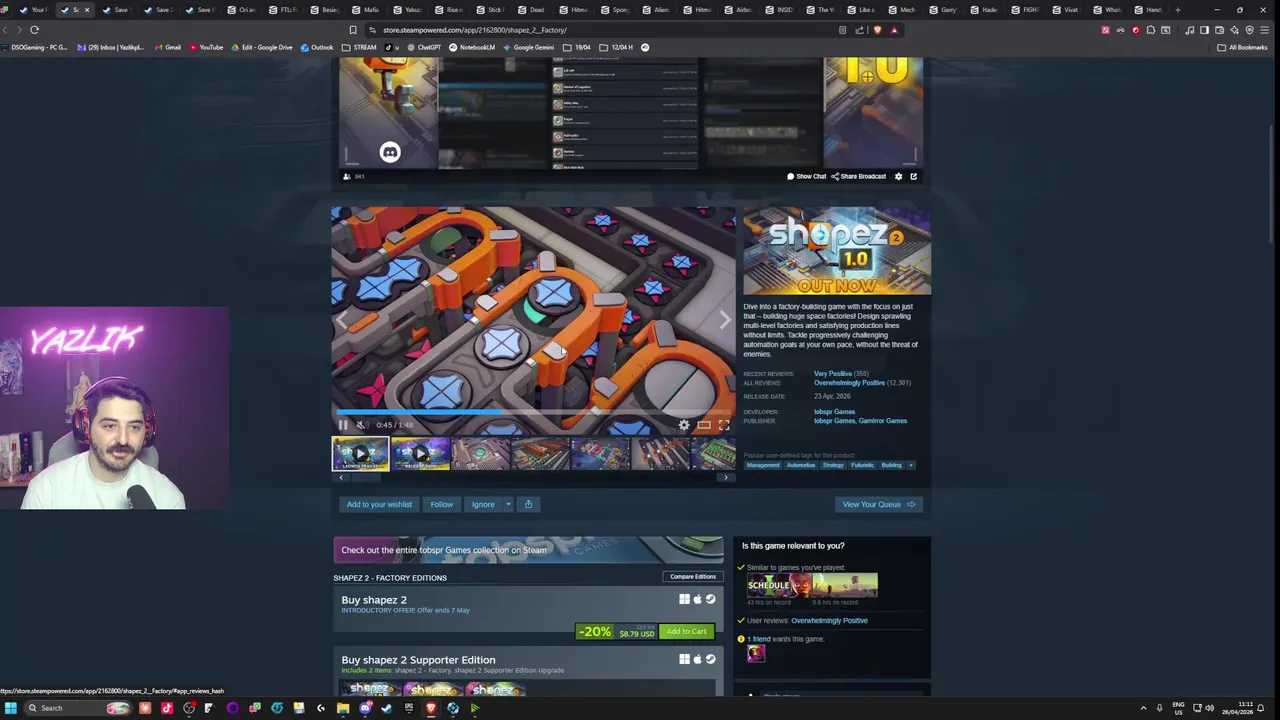Add shapez 2 to your wishlist
The width and height of the screenshot is (1280, 720).
click(379, 504)
